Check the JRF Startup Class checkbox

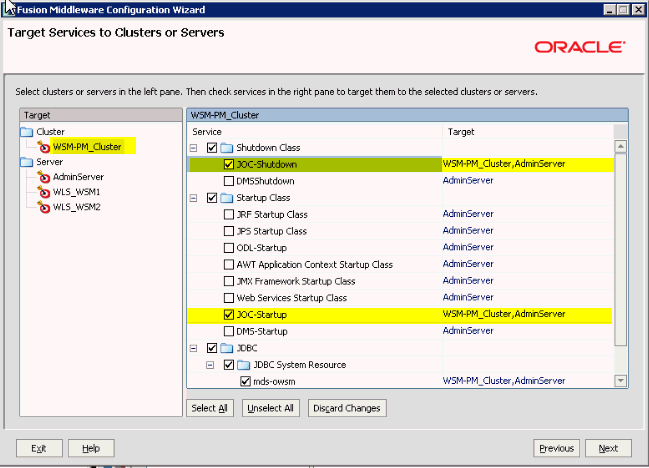[228, 214]
